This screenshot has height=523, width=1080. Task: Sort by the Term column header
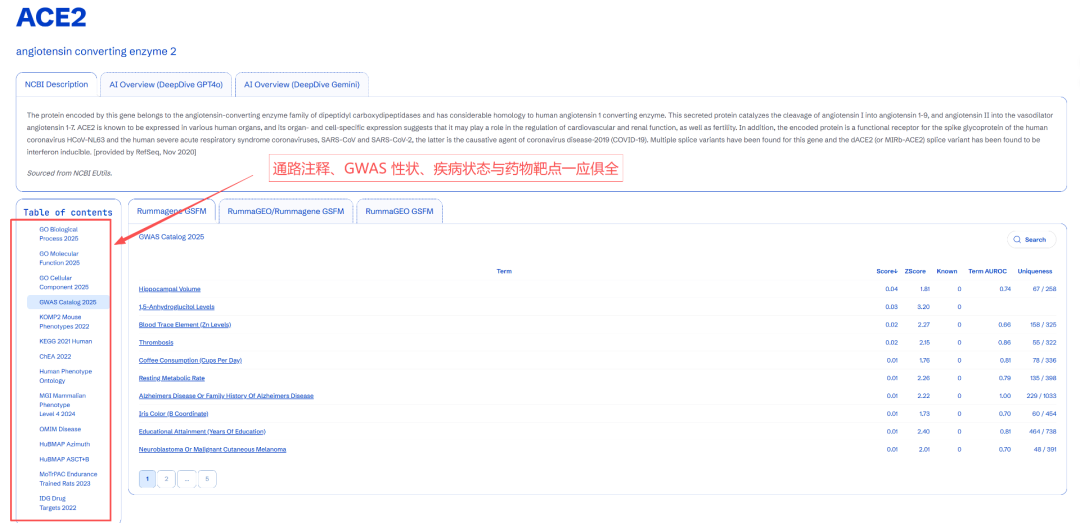tap(503, 271)
